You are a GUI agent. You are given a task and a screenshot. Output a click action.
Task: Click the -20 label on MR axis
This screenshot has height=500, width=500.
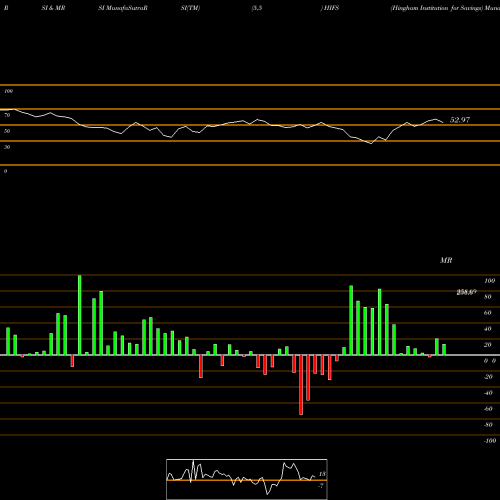(x=488, y=377)
